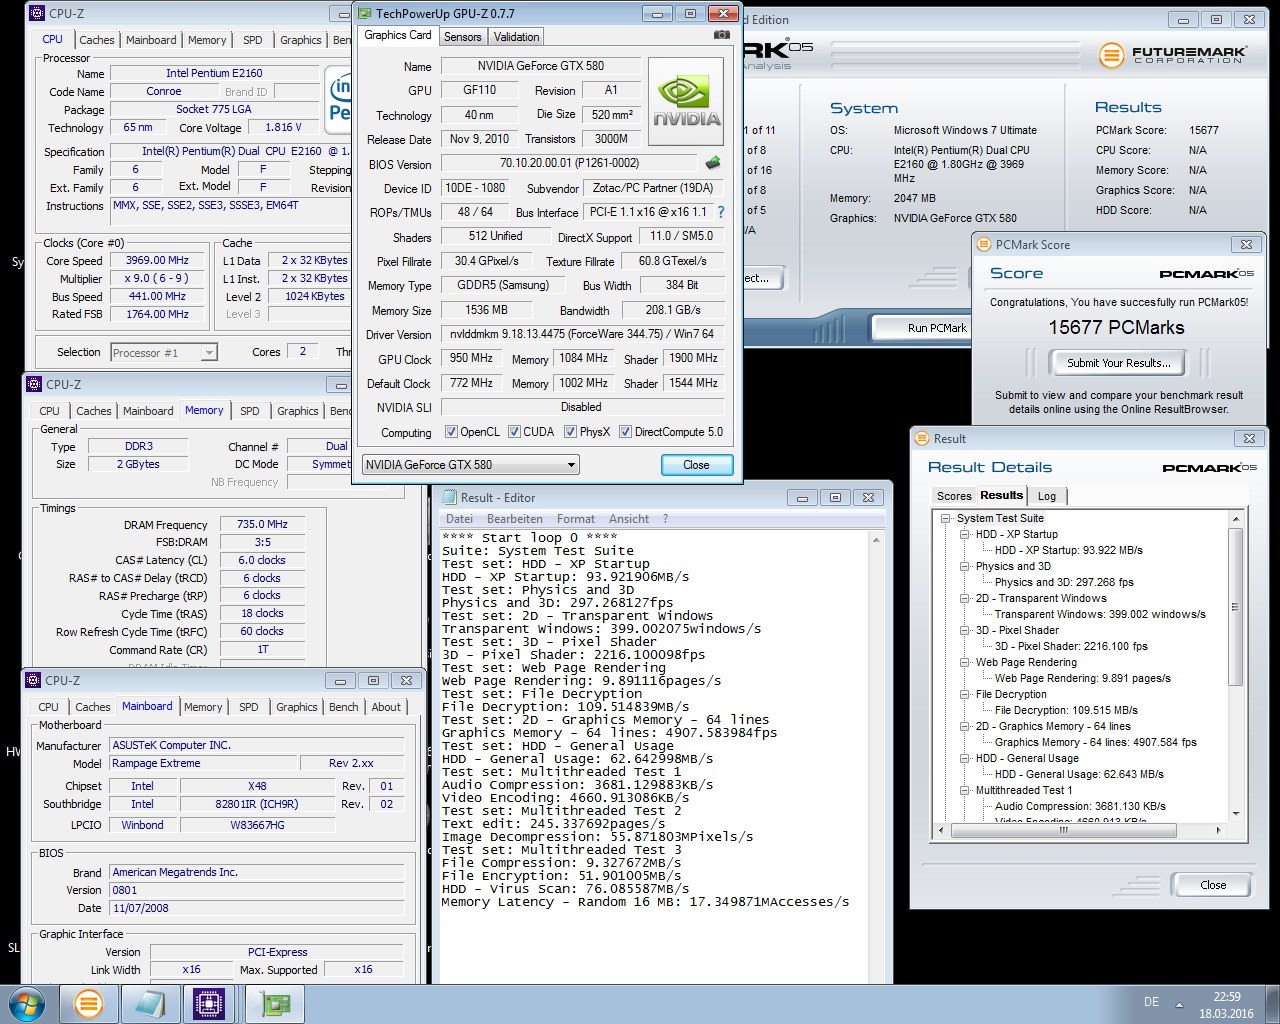The image size is (1280, 1024).
Task: Toggle the PhysX checkbox
Action: 570,432
